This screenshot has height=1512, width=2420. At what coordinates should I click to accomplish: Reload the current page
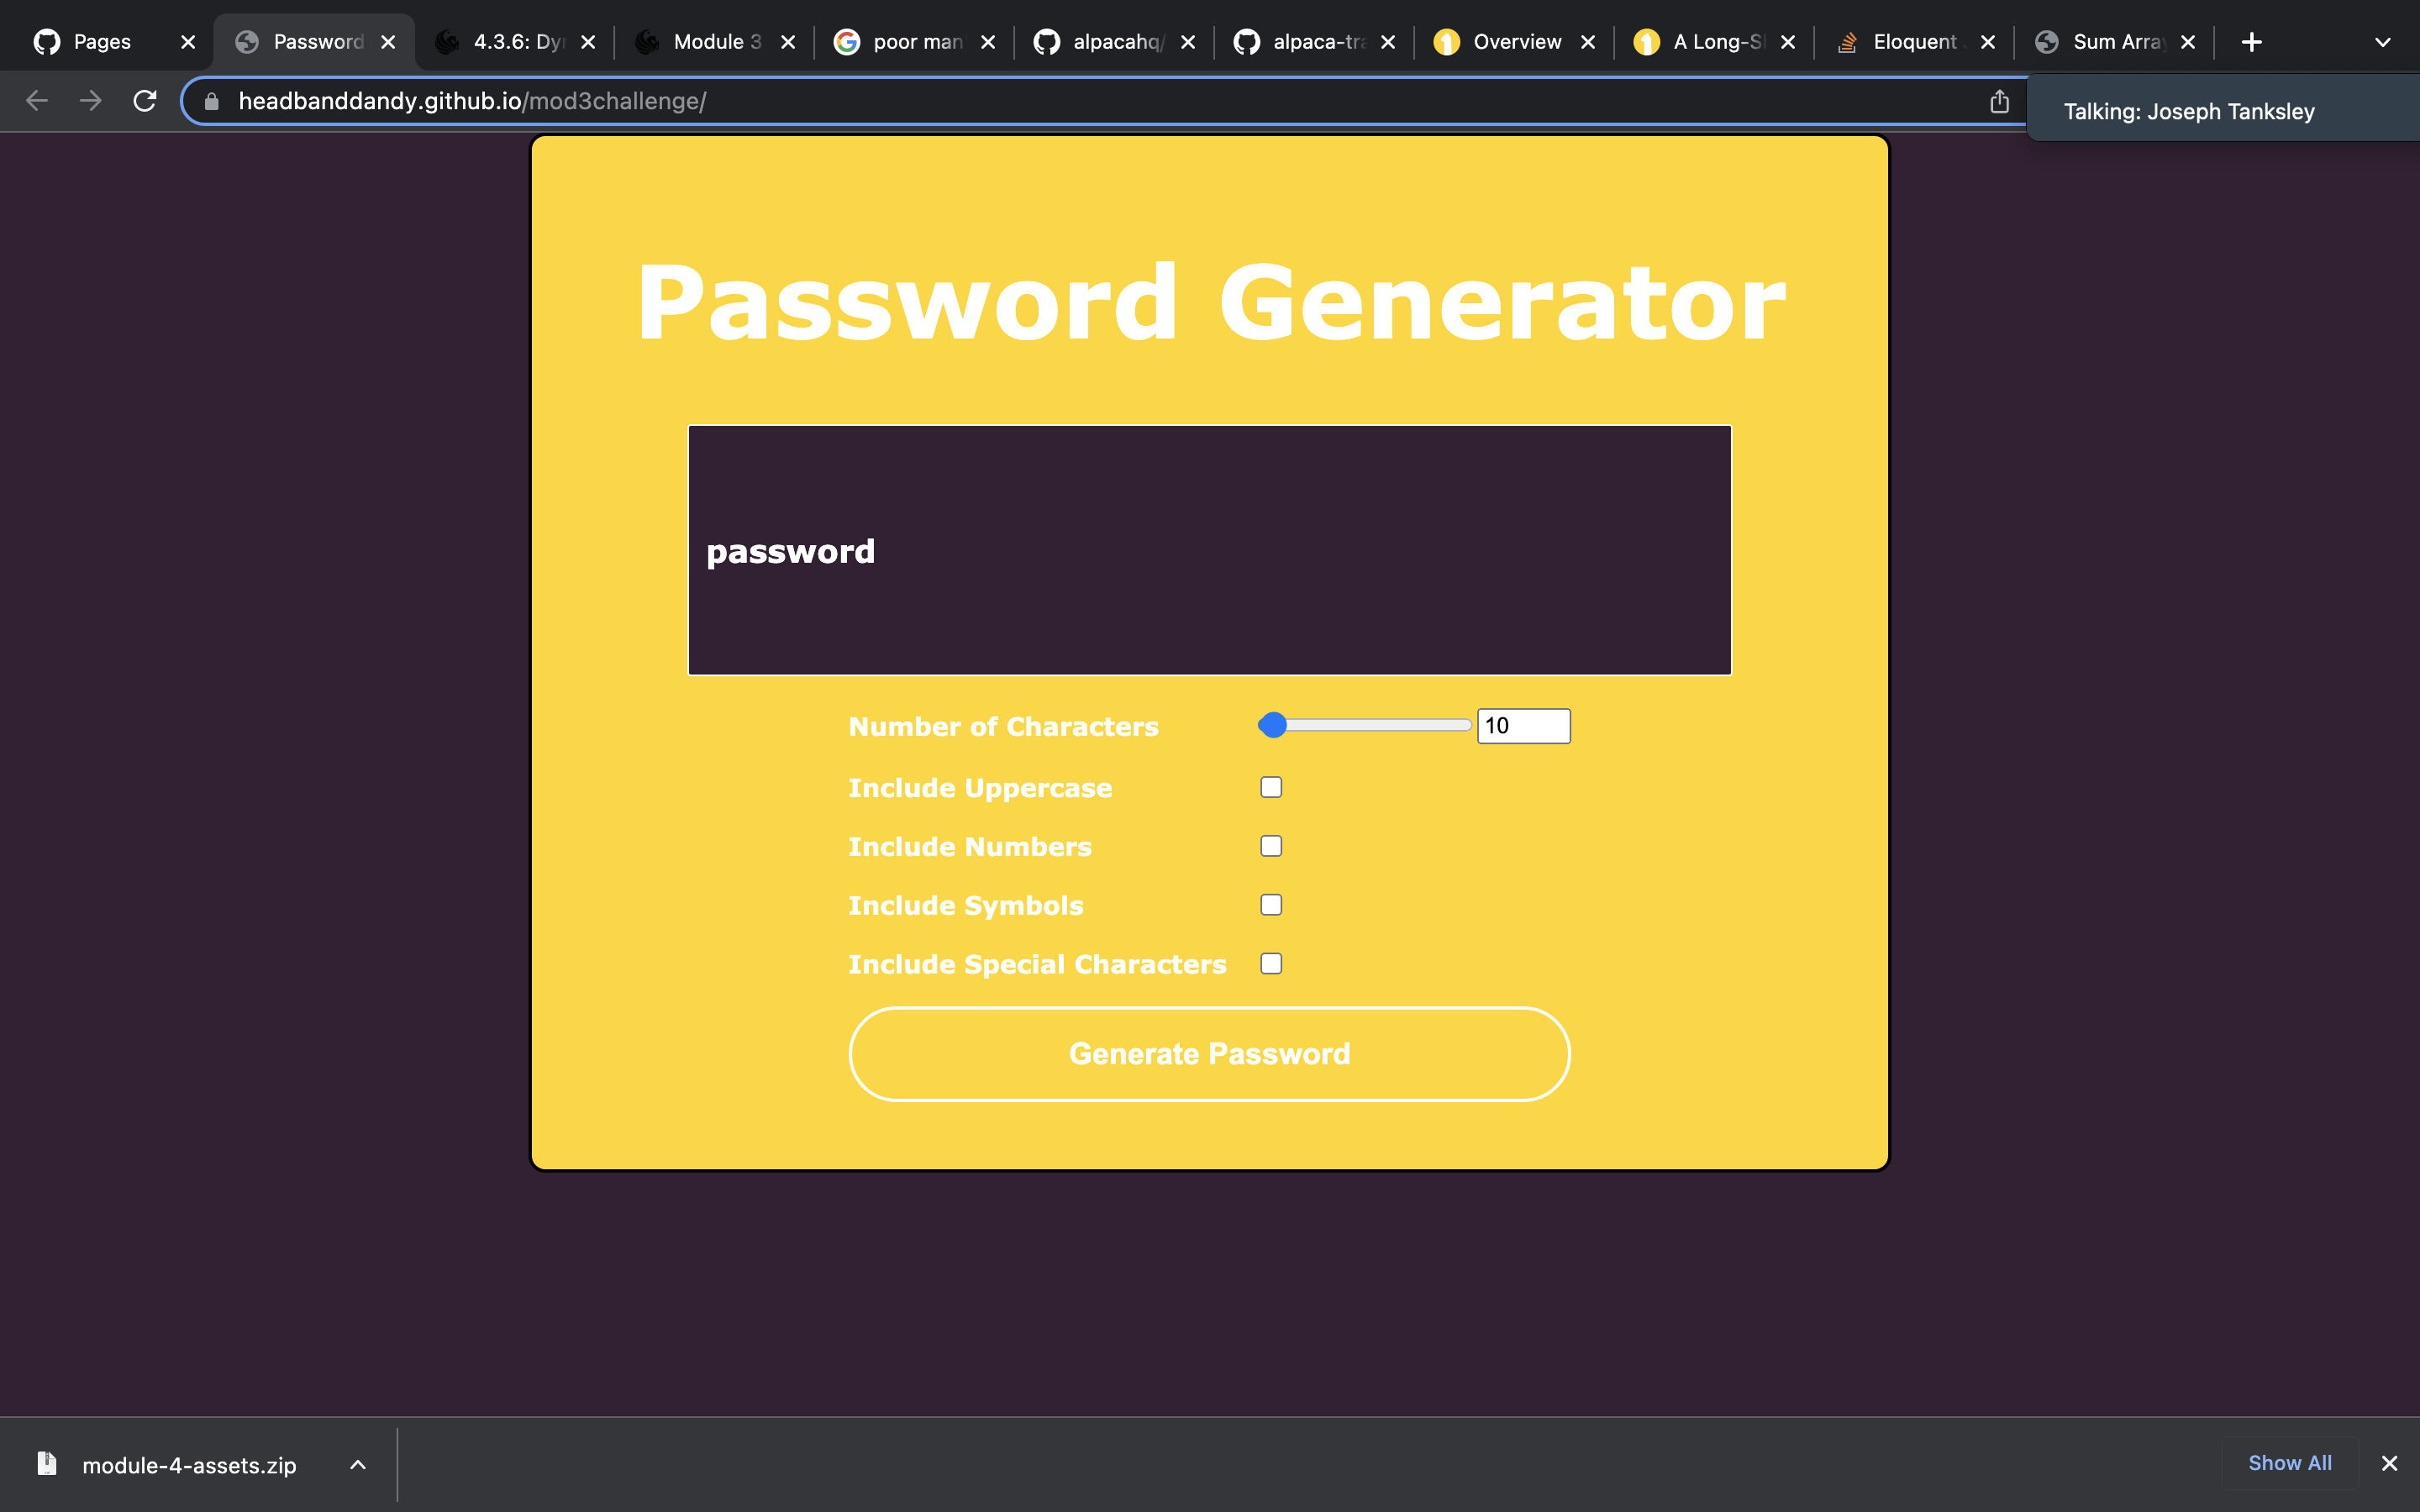[145, 100]
